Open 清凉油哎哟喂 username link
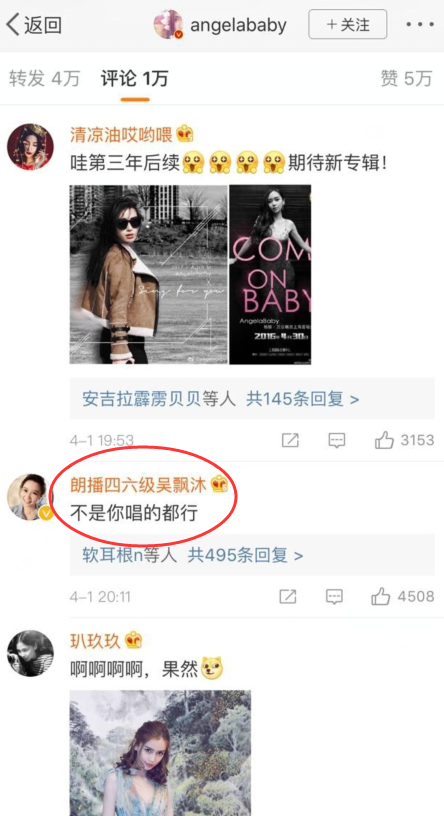The image size is (444, 816). tap(121, 135)
